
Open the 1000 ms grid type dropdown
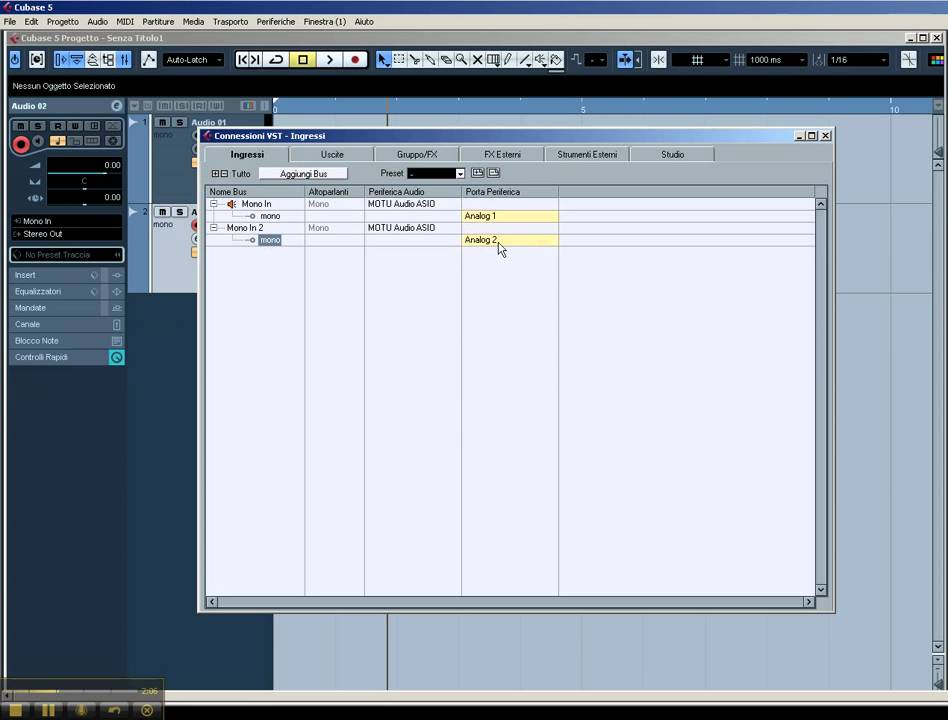pyautogui.click(x=776, y=60)
